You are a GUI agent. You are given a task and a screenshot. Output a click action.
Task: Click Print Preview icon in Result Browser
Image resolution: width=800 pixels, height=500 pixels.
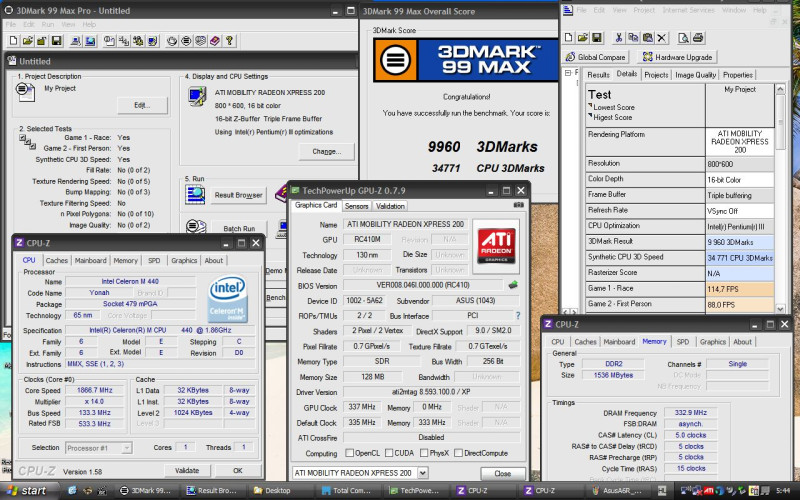684,37
